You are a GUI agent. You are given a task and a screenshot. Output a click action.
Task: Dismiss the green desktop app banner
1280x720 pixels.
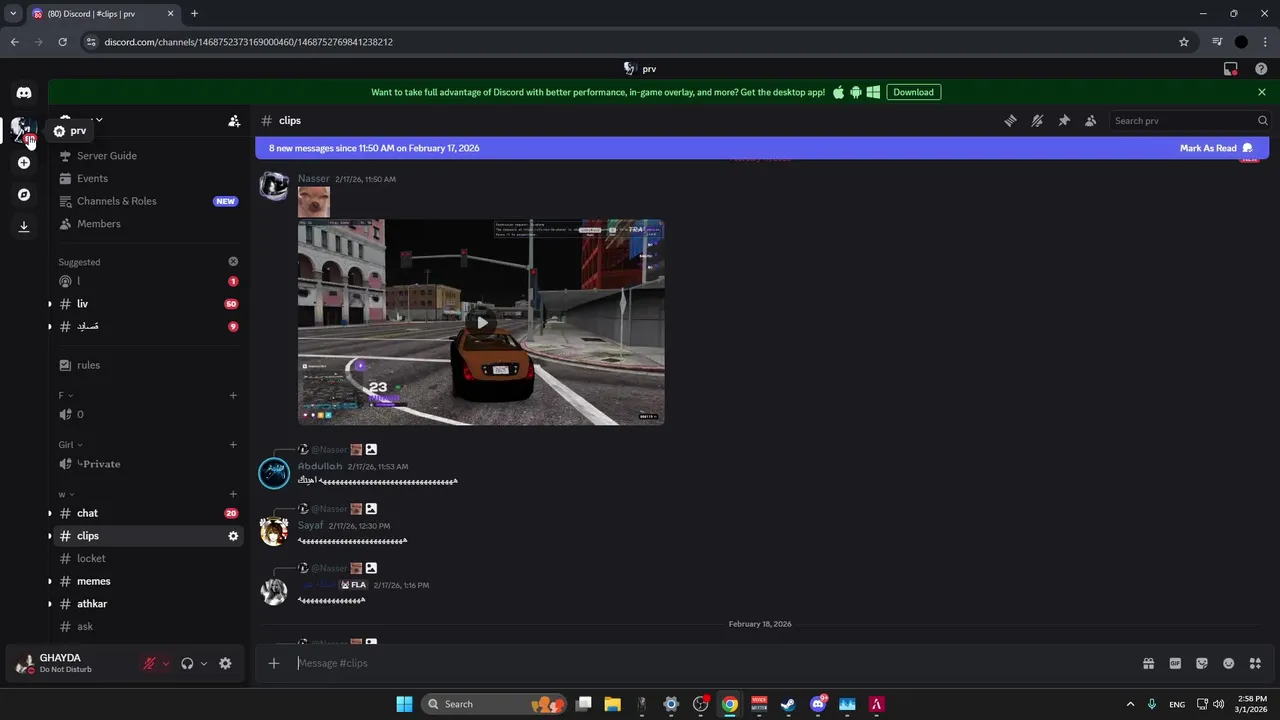(1262, 92)
